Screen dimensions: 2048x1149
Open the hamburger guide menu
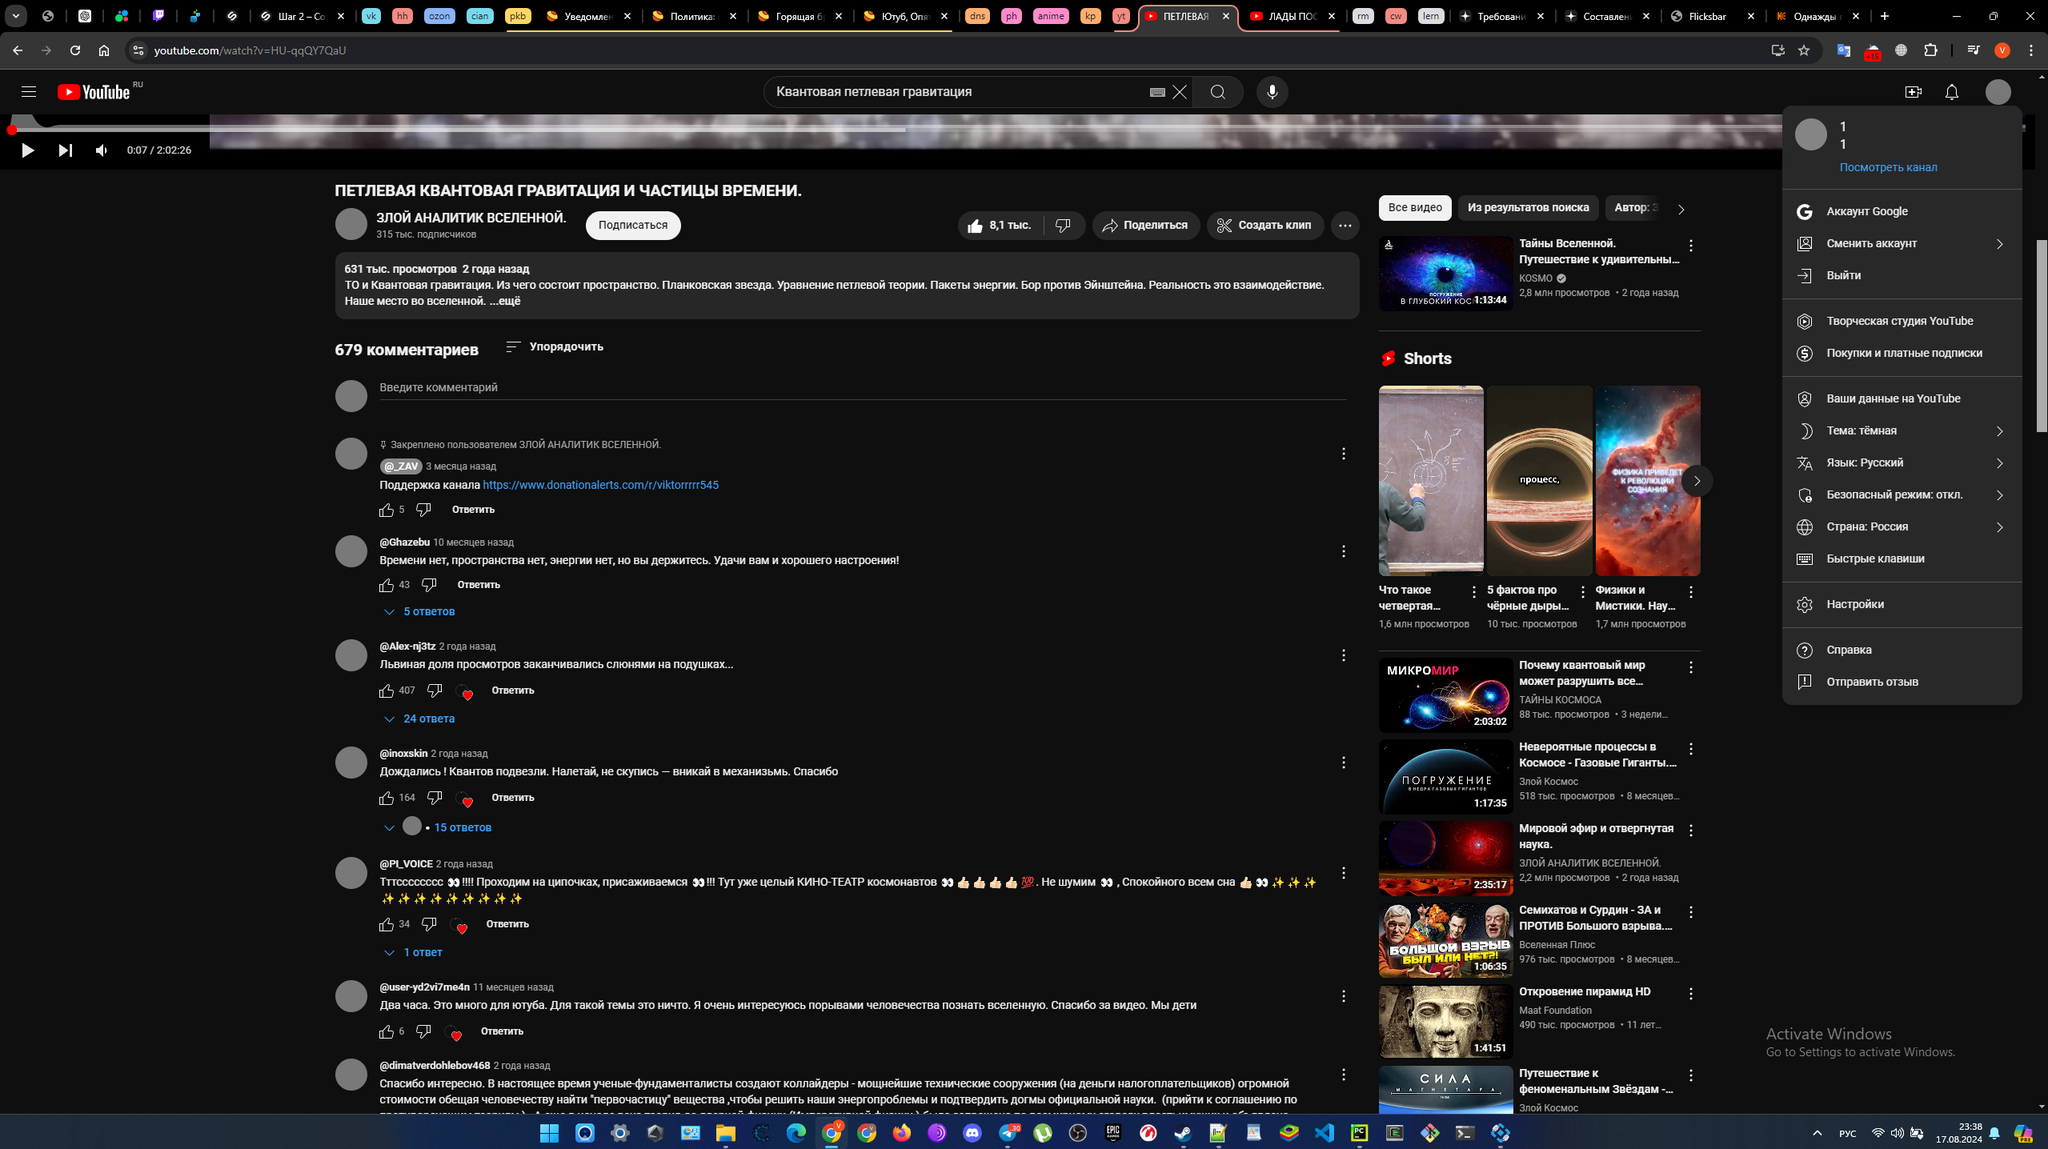[x=28, y=92]
